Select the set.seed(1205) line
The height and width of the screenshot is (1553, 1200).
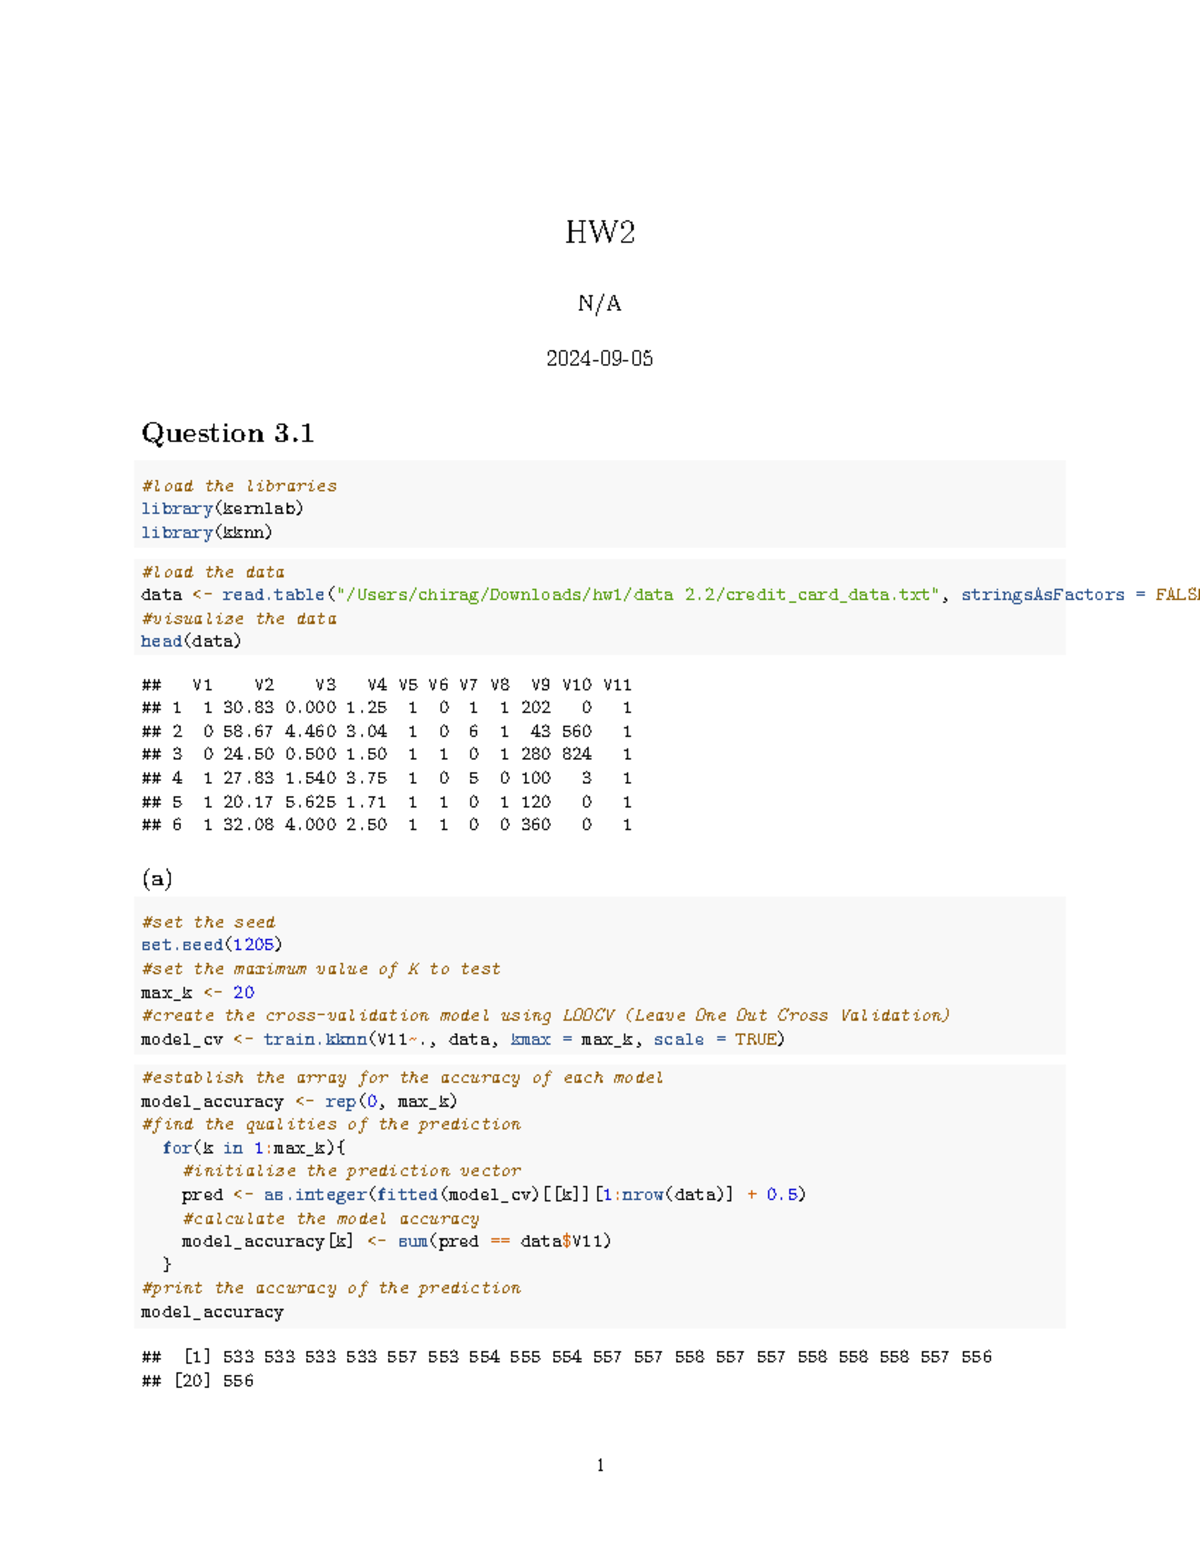210,944
